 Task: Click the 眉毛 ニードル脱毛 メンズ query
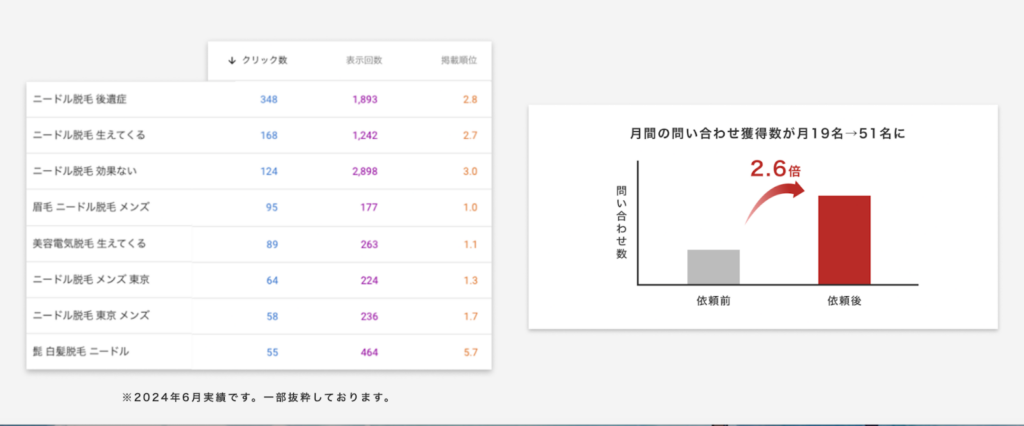(x=91, y=207)
